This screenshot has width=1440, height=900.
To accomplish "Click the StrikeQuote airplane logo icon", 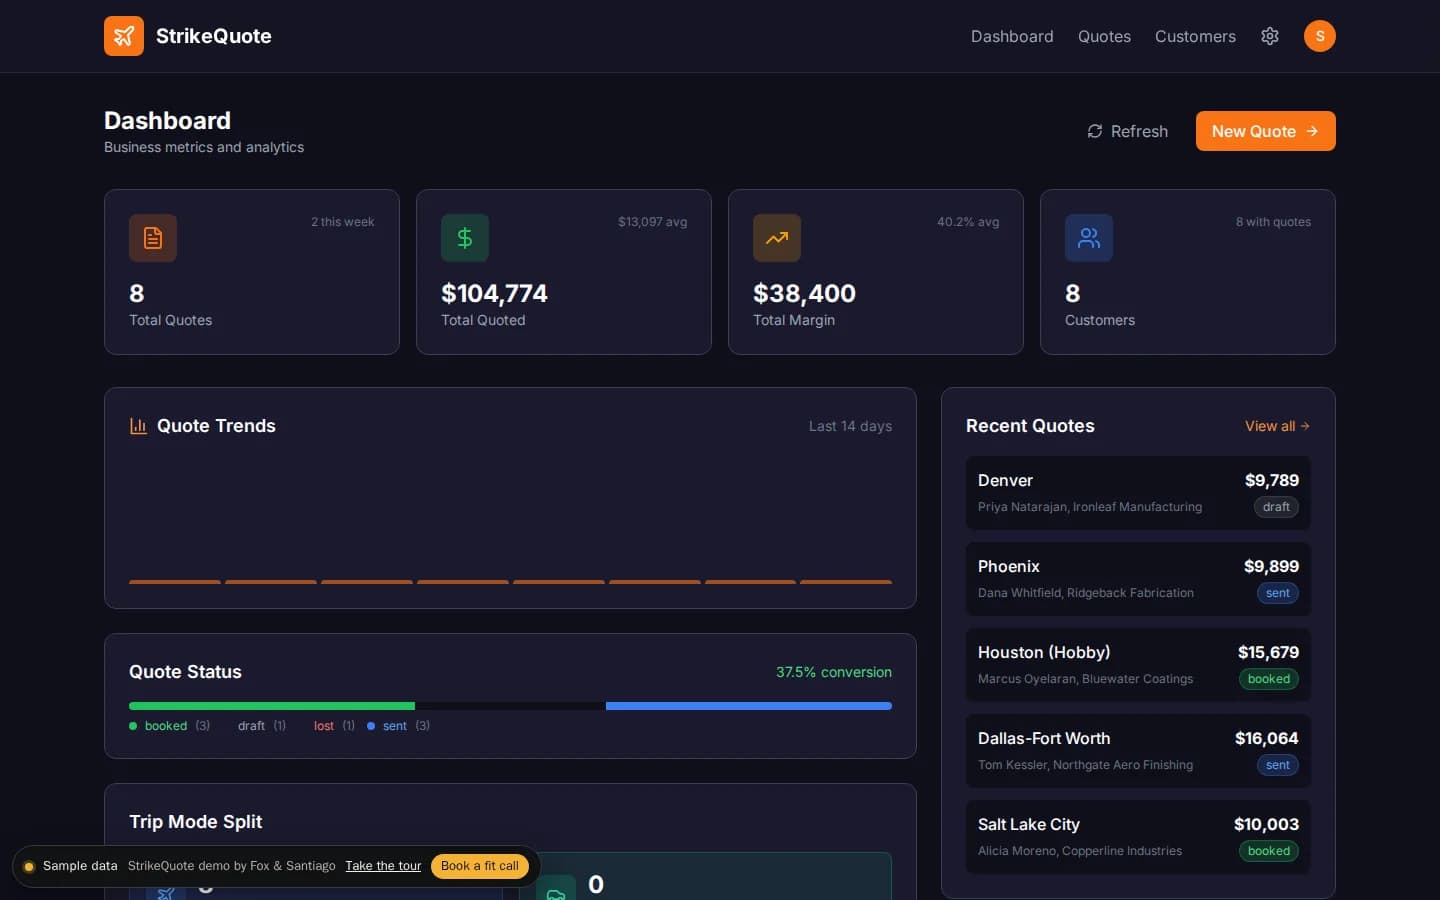I will (x=124, y=36).
